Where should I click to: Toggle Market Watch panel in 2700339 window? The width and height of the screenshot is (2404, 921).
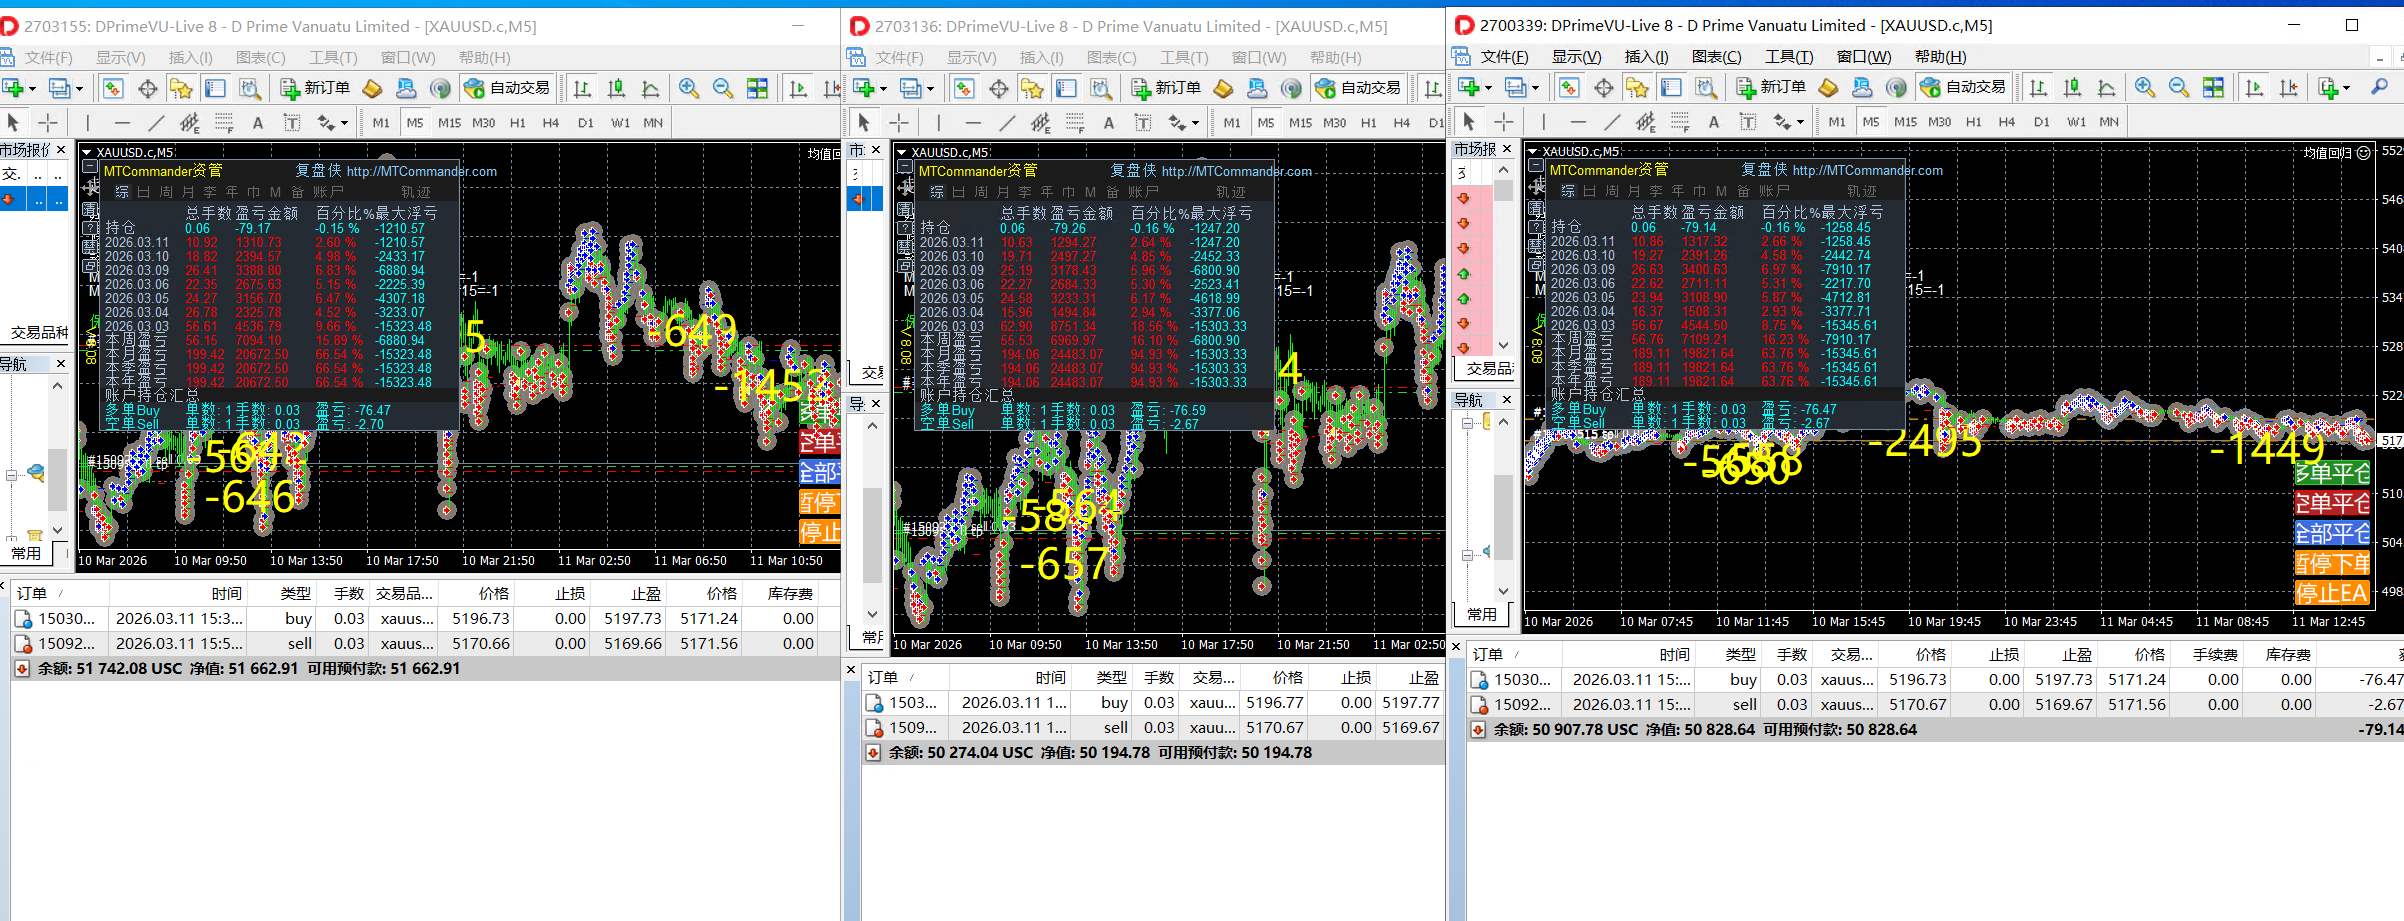click(1569, 88)
